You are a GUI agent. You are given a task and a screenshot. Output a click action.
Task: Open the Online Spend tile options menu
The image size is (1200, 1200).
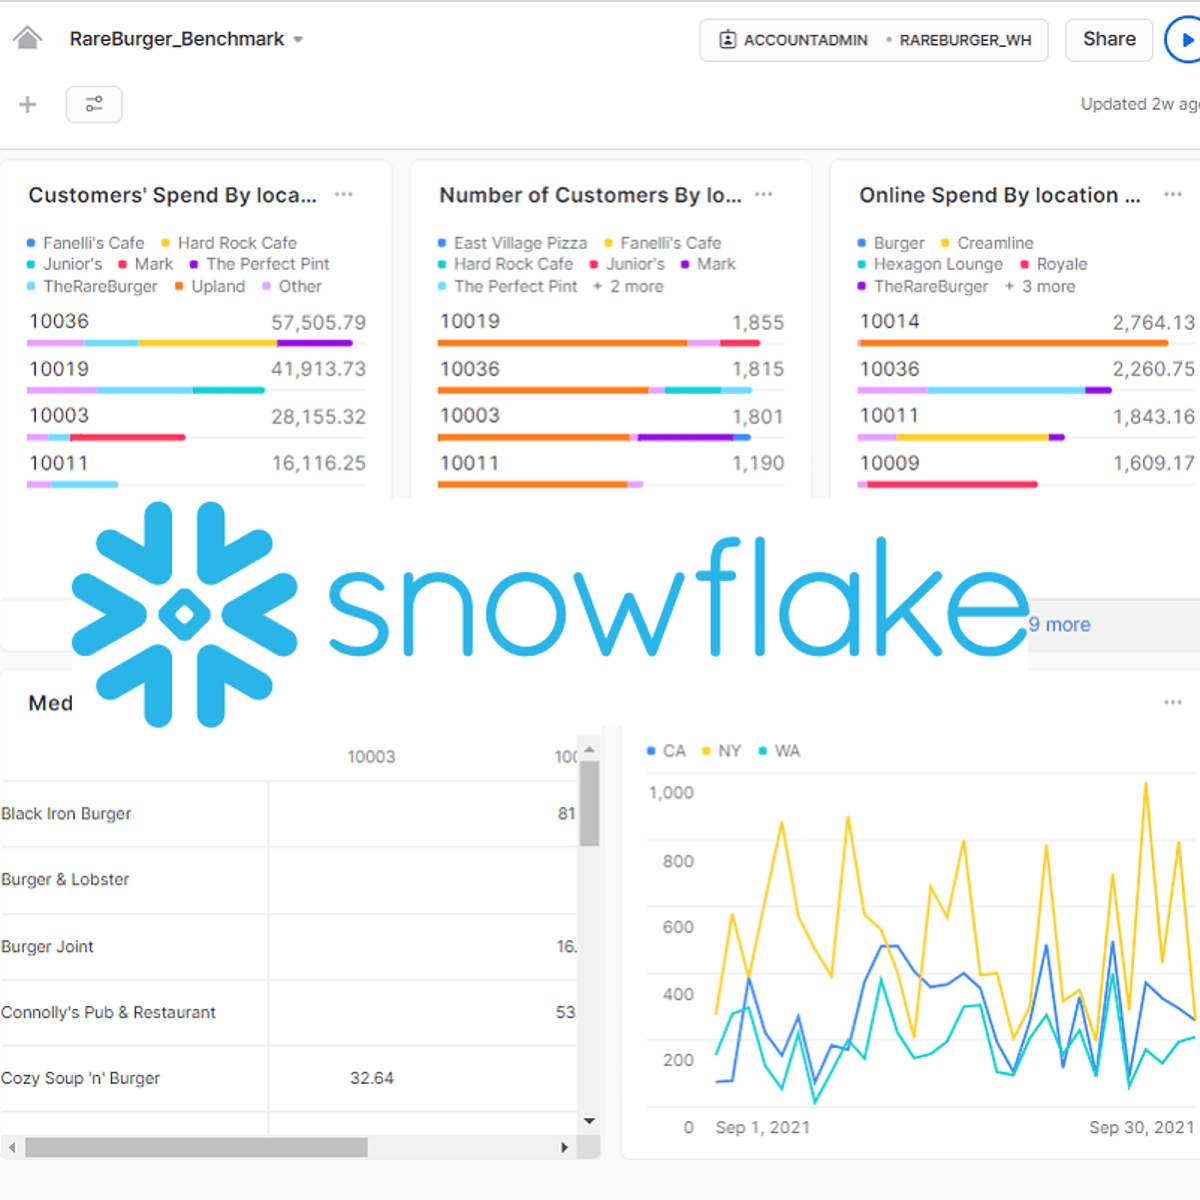[x=1173, y=194]
